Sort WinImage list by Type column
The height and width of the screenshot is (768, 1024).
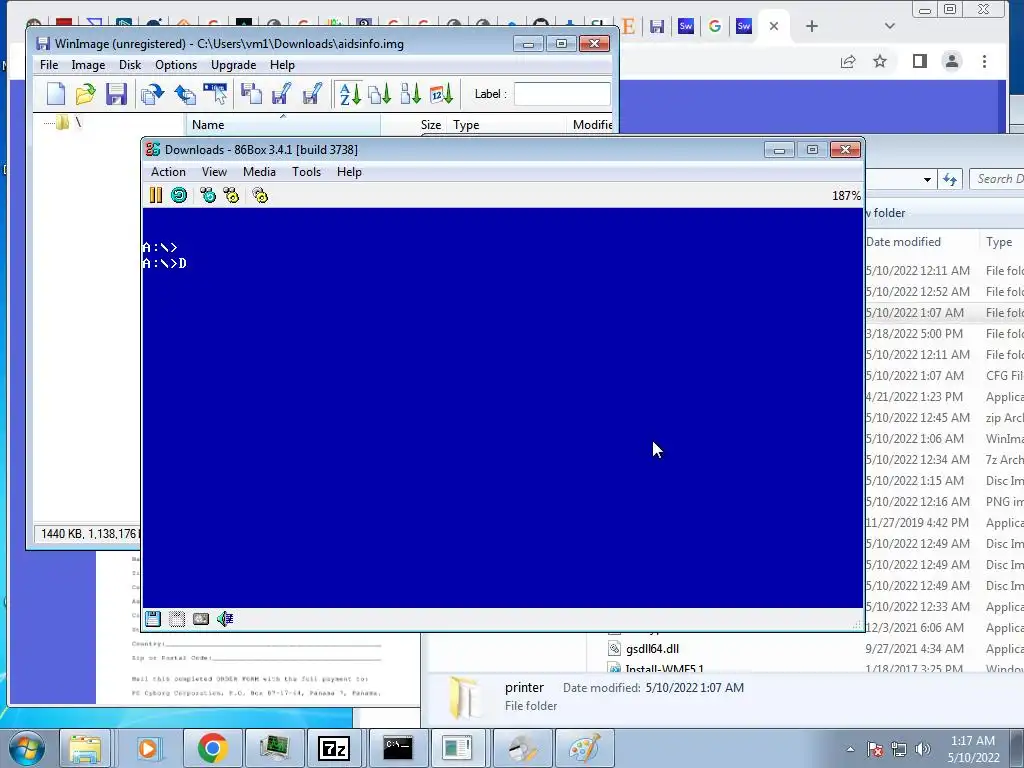coord(507,125)
